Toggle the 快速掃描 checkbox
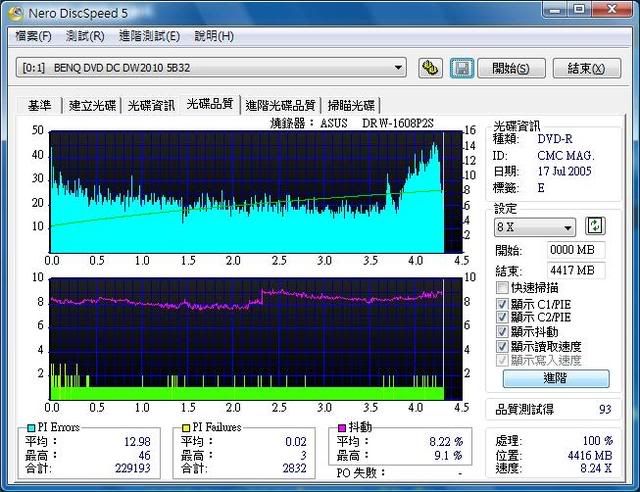This screenshot has width=640, height=492. [x=502, y=288]
